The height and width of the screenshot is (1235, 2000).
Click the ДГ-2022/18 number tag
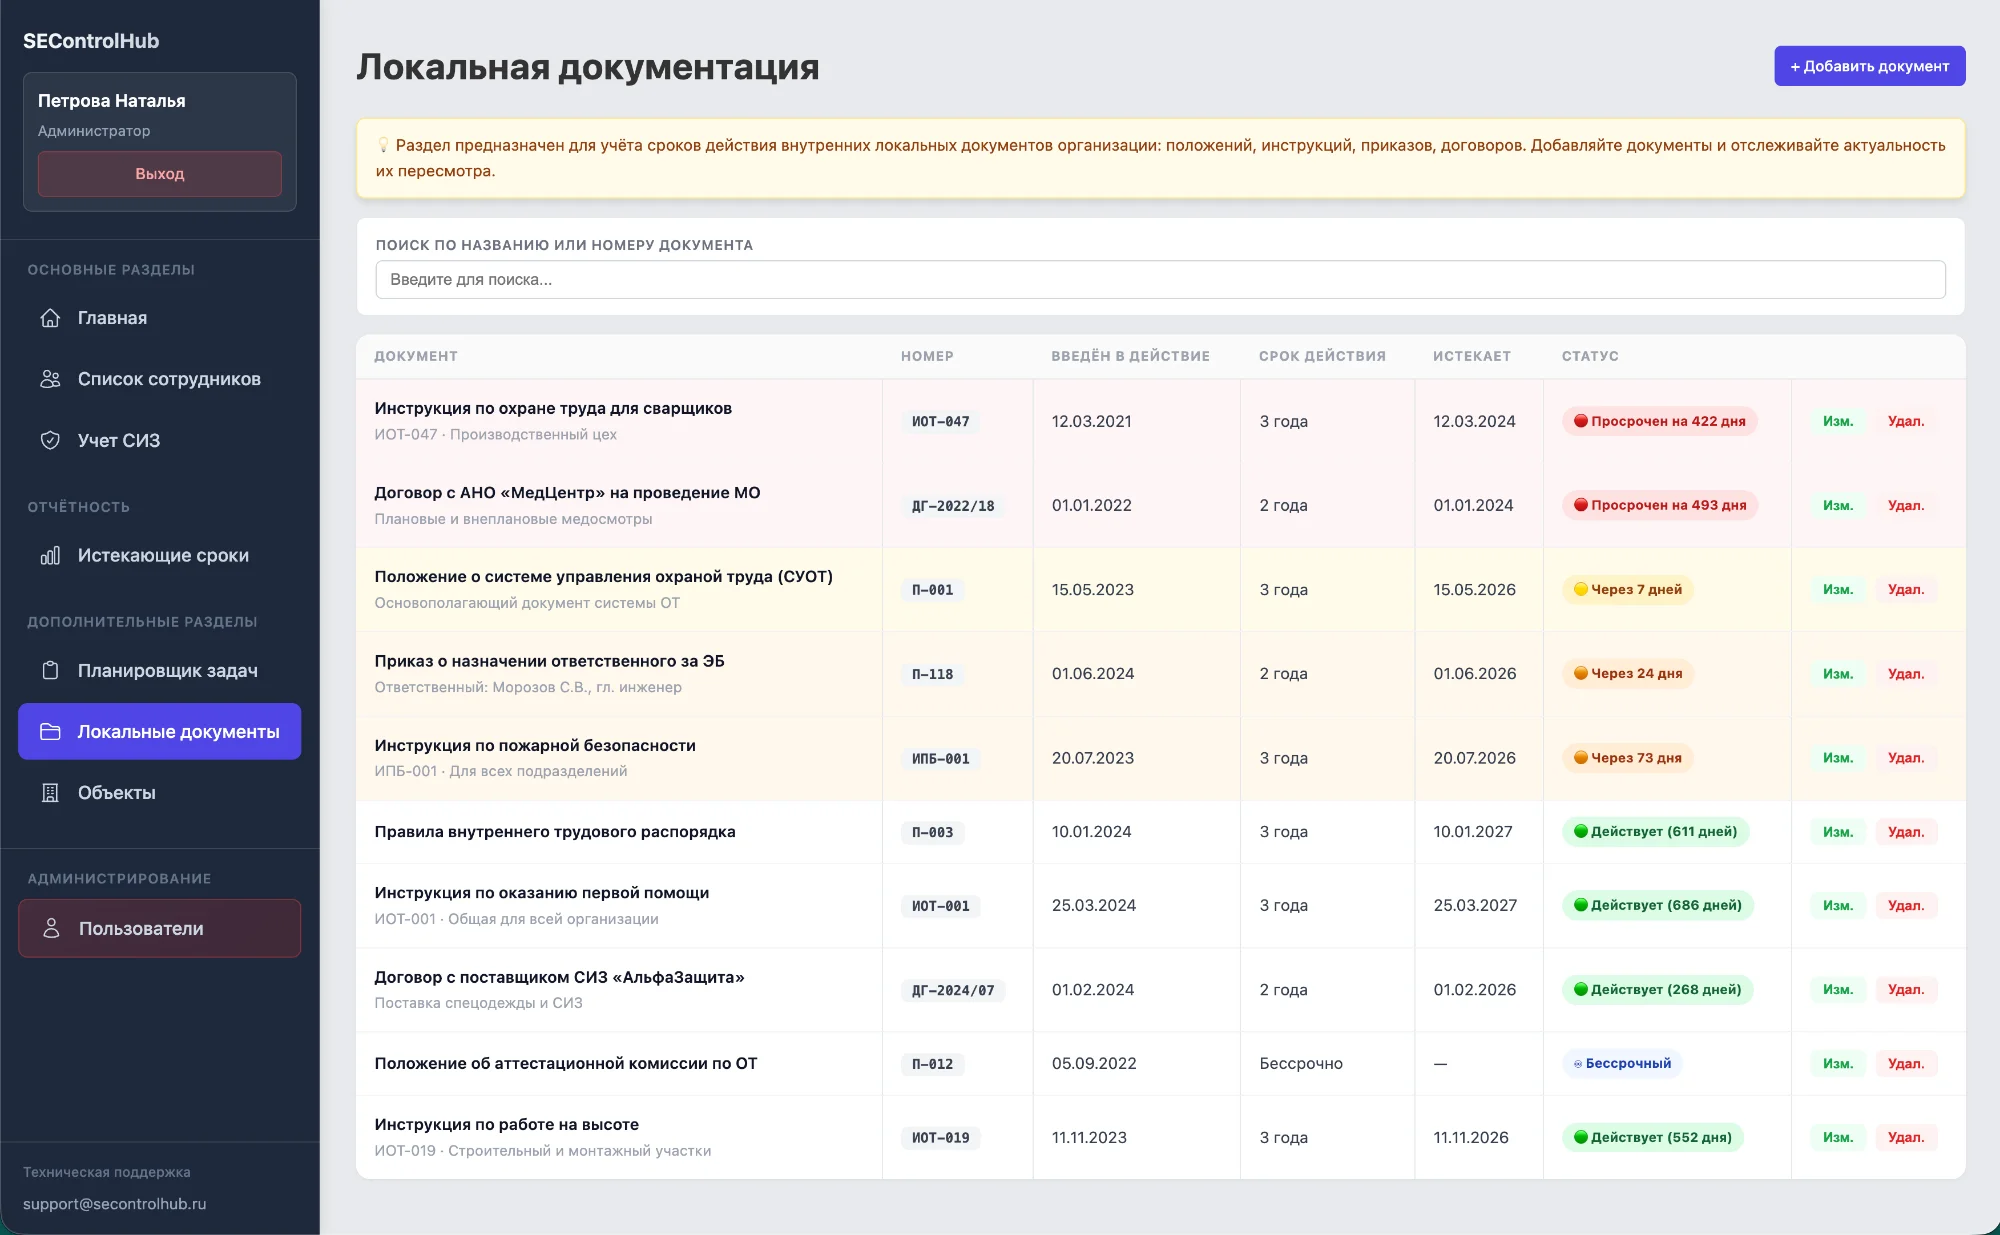(953, 505)
